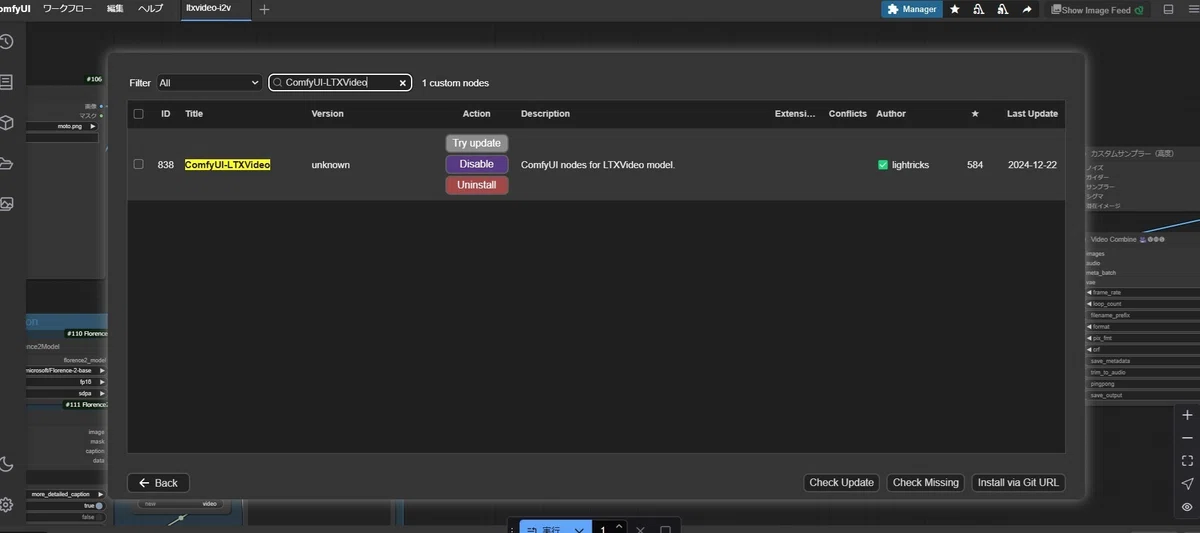This screenshot has height=533, width=1200.
Task: Adjust the frame_rate field in Video Combine
Action: click(1142, 292)
